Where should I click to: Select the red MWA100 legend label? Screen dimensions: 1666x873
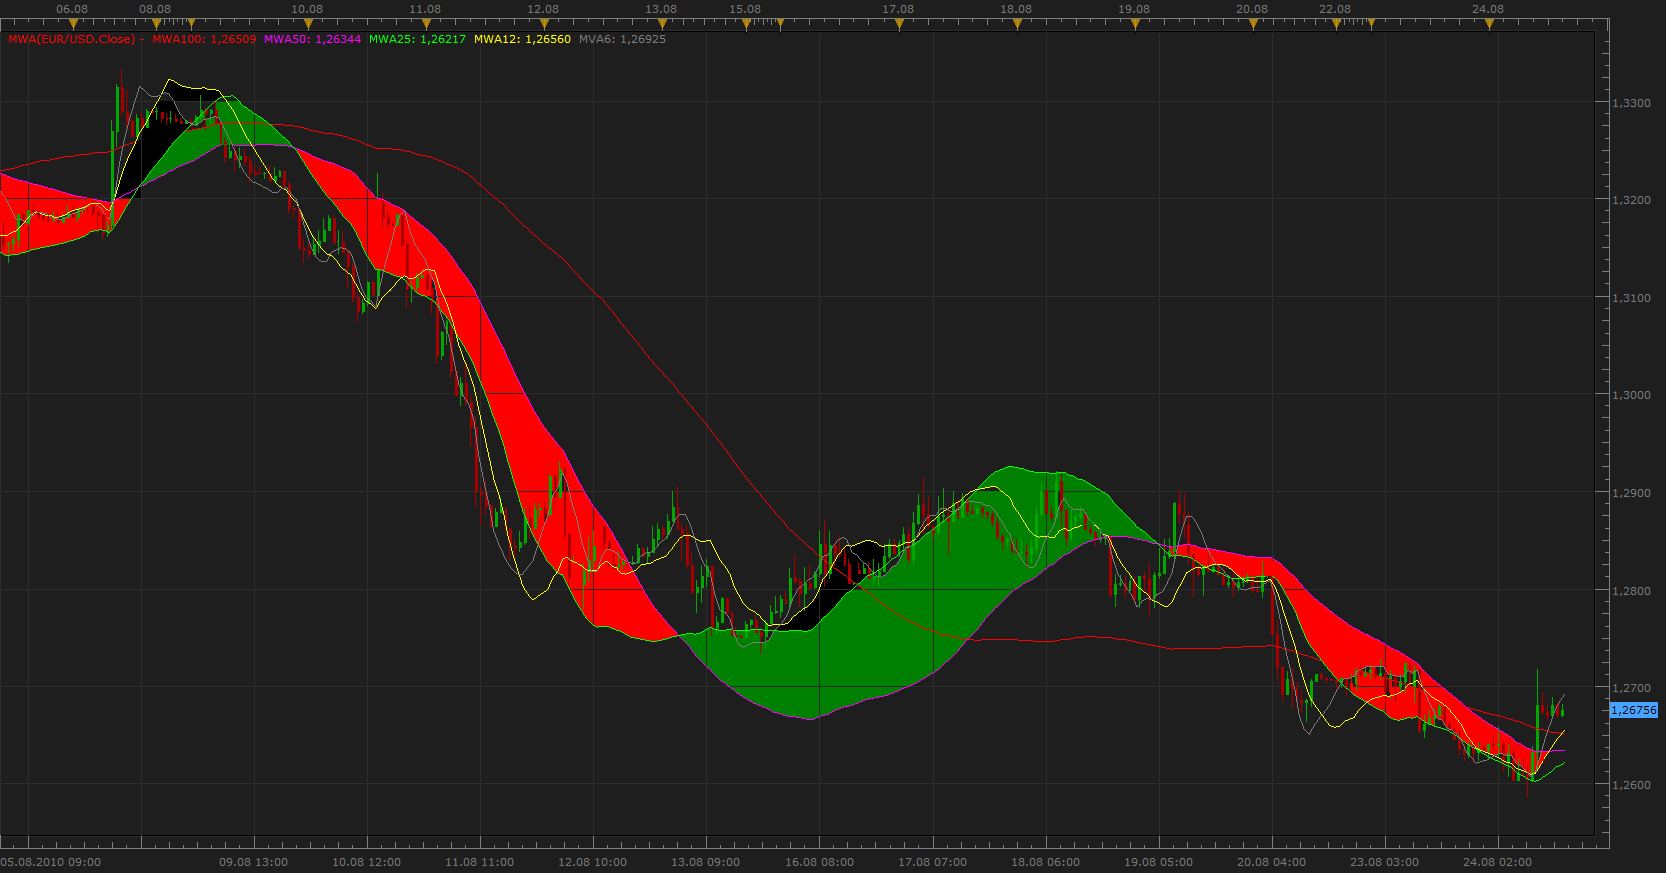(x=204, y=40)
